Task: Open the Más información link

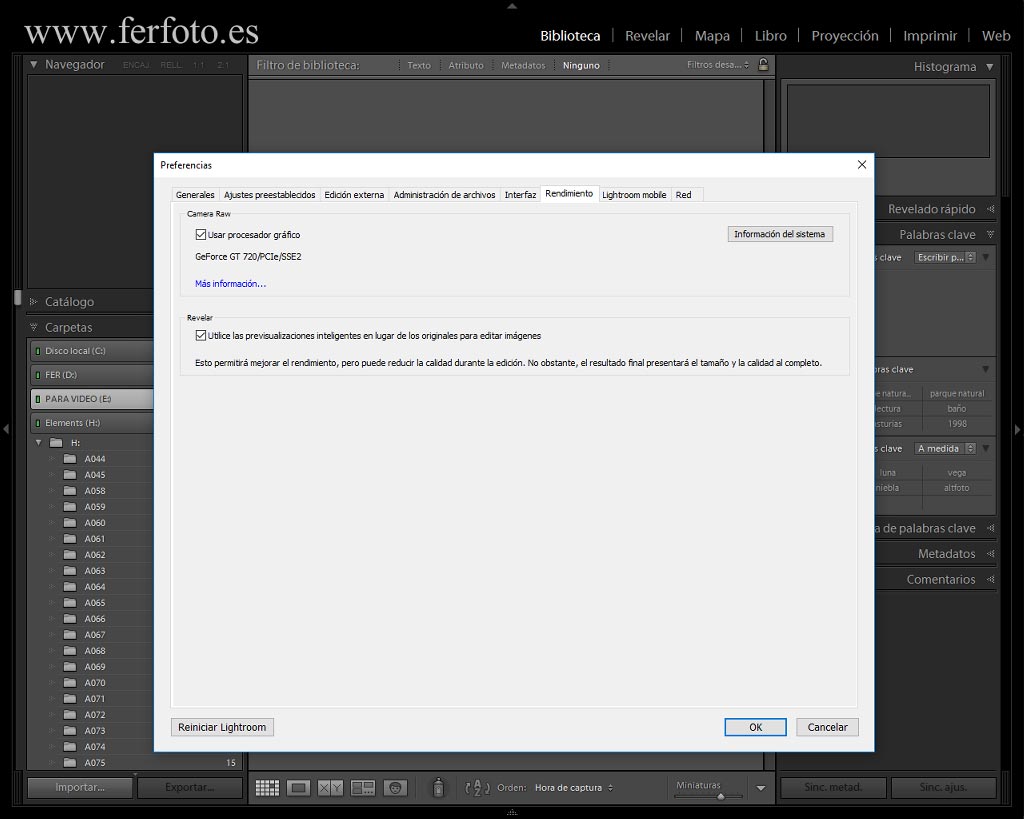Action: (x=230, y=283)
